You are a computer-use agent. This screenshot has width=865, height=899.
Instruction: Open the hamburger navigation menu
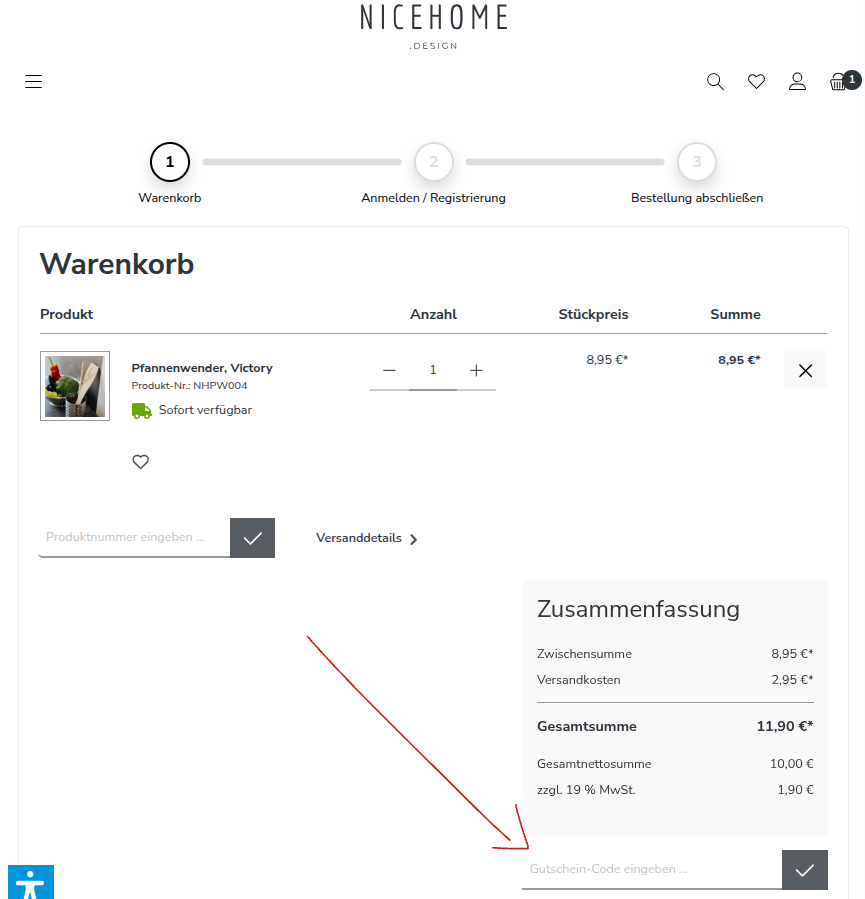coord(34,82)
